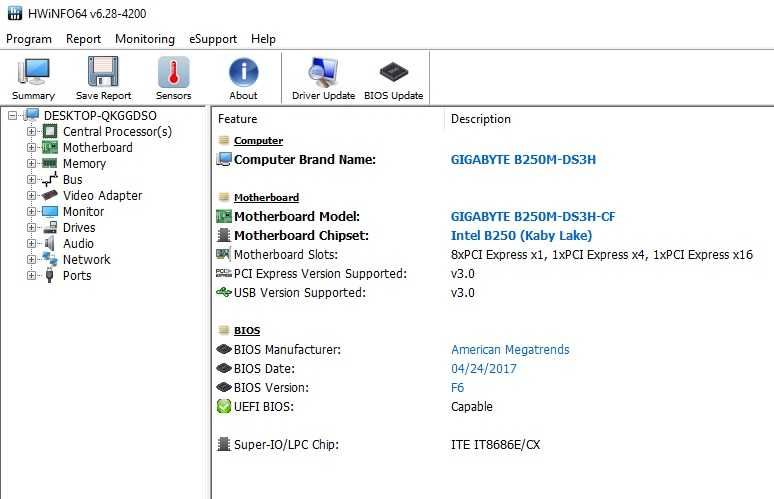Click the HWiNFO64 title bar app icon

click(x=15, y=13)
